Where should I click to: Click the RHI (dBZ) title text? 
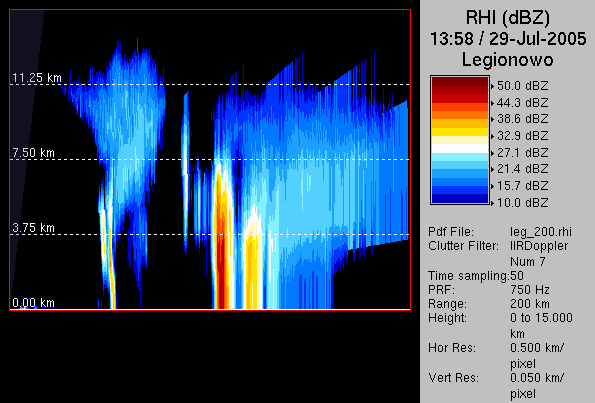[x=507, y=18]
